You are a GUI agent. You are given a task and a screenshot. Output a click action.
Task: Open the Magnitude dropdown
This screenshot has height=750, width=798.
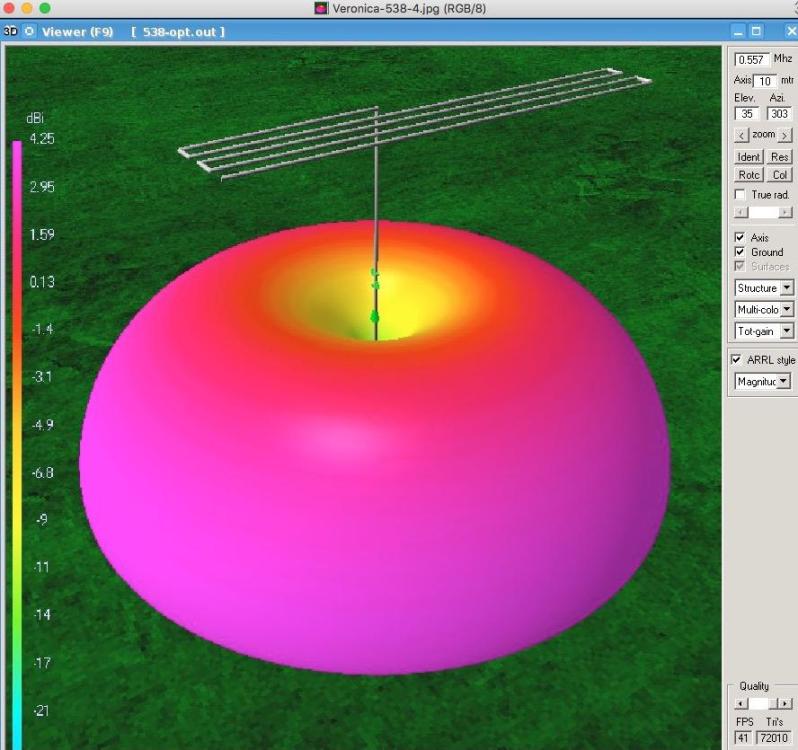(x=784, y=381)
